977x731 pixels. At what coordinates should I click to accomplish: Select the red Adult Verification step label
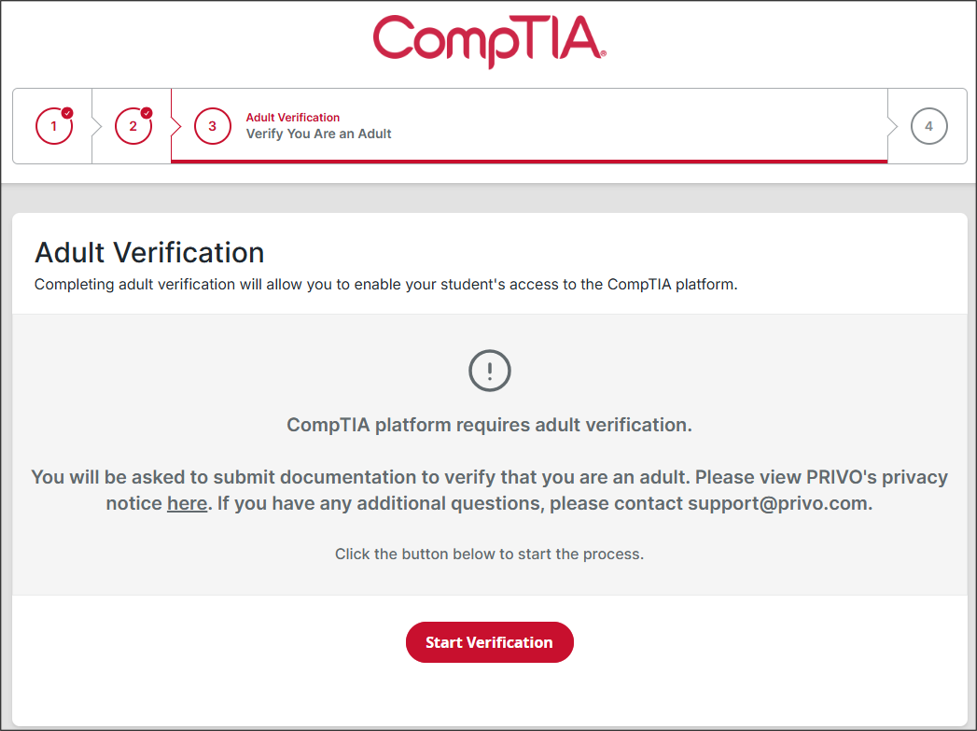coord(293,117)
